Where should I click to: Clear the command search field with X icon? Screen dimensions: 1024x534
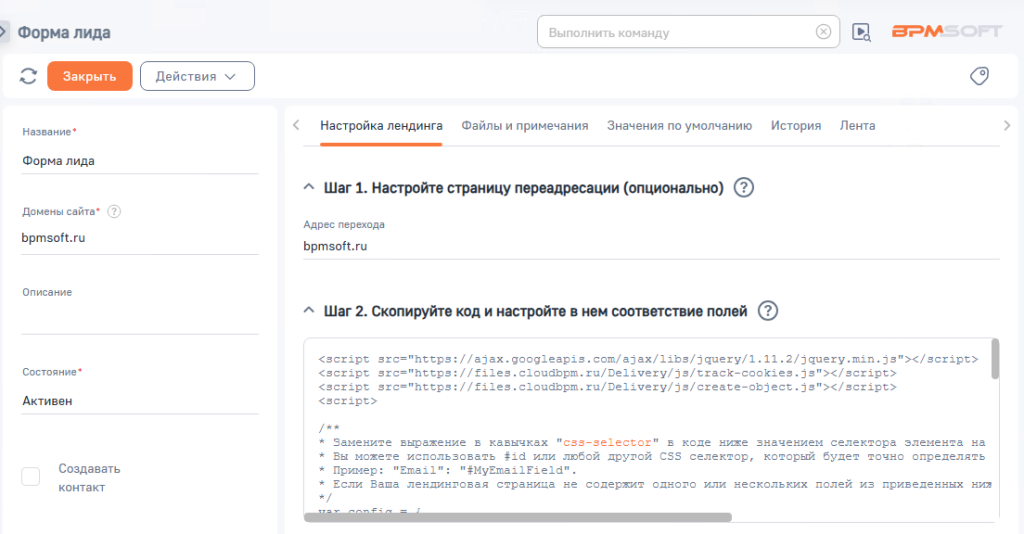pyautogui.click(x=824, y=32)
